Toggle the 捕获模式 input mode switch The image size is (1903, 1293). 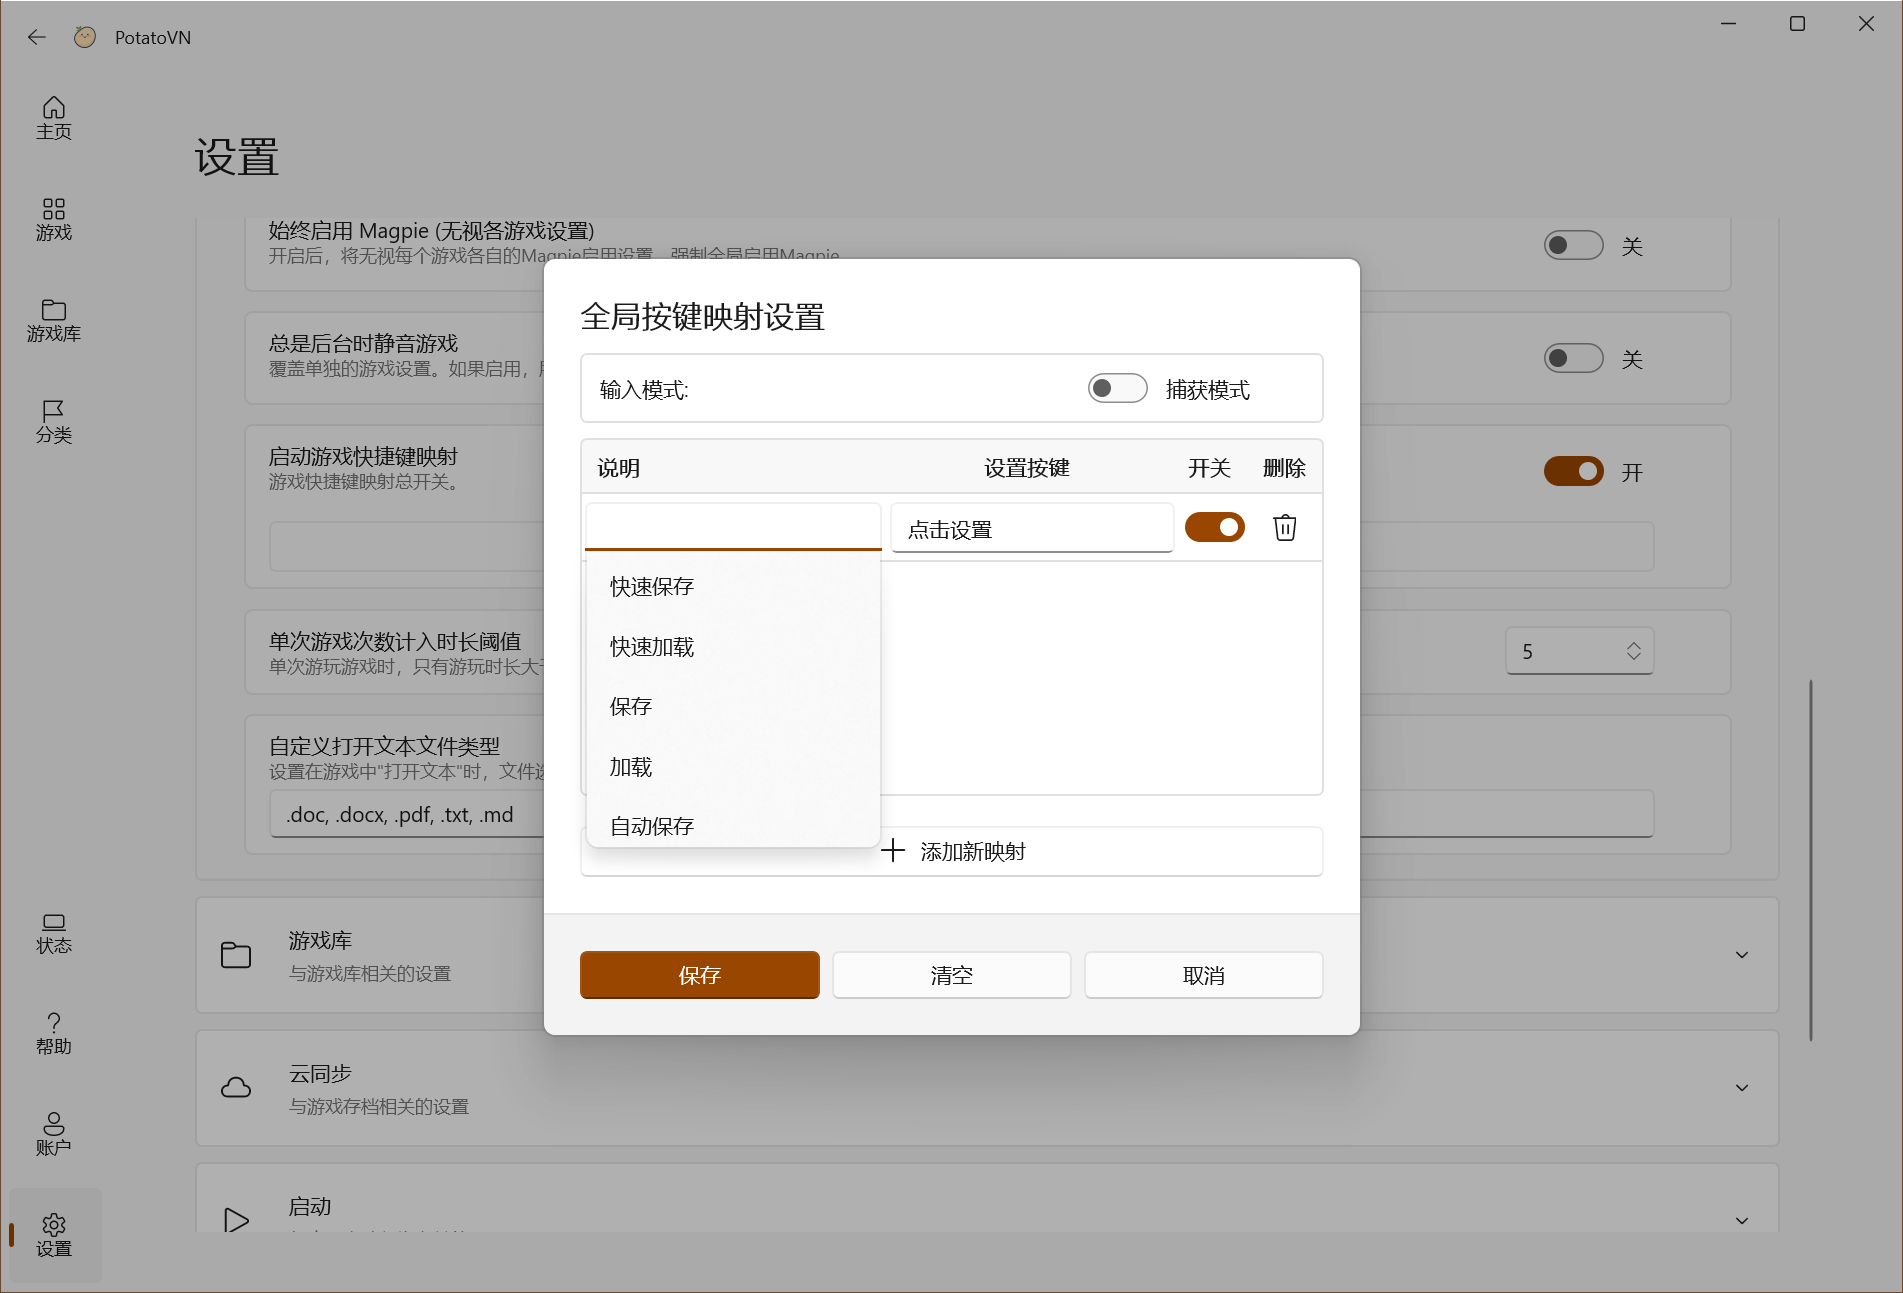1117,388
